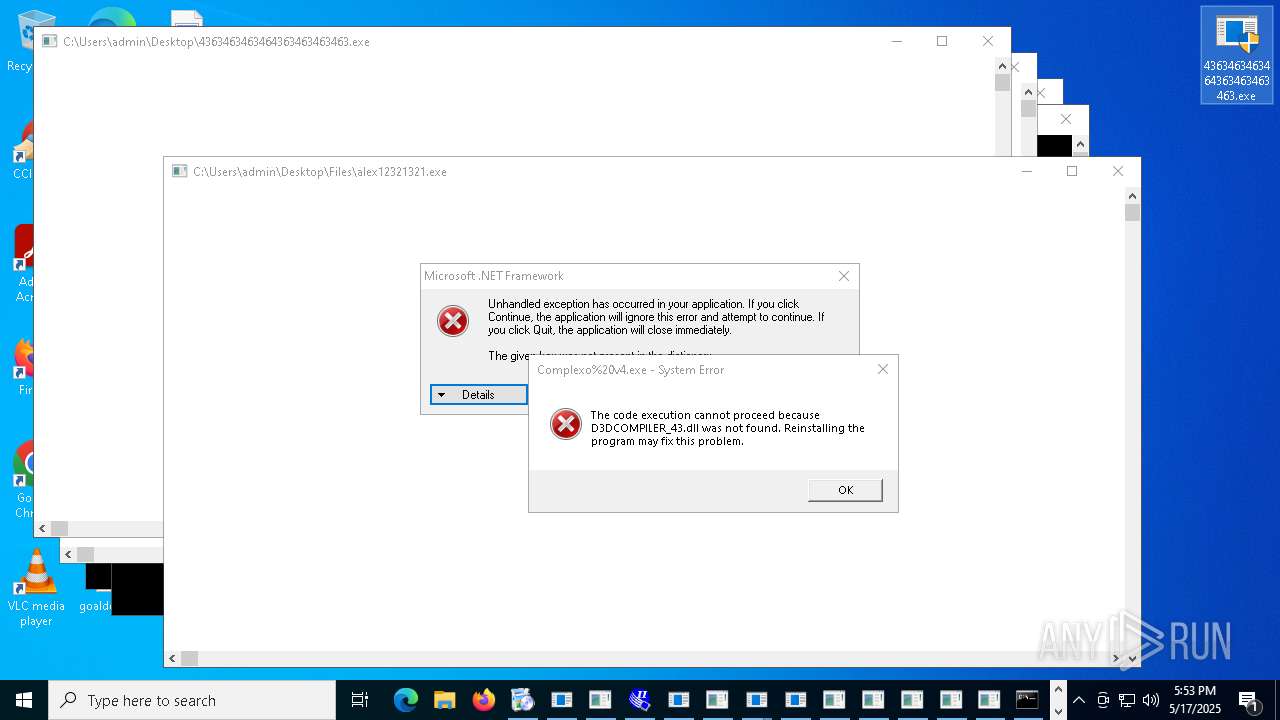Open File Explorer from the taskbar
This screenshot has width=1280, height=720.
coord(444,700)
